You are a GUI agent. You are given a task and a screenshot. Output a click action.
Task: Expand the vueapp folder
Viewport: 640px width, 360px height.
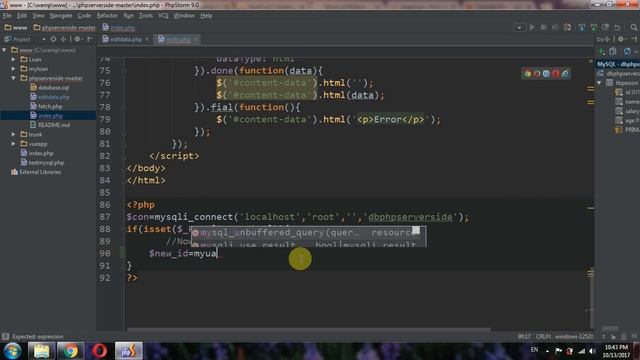[13, 144]
